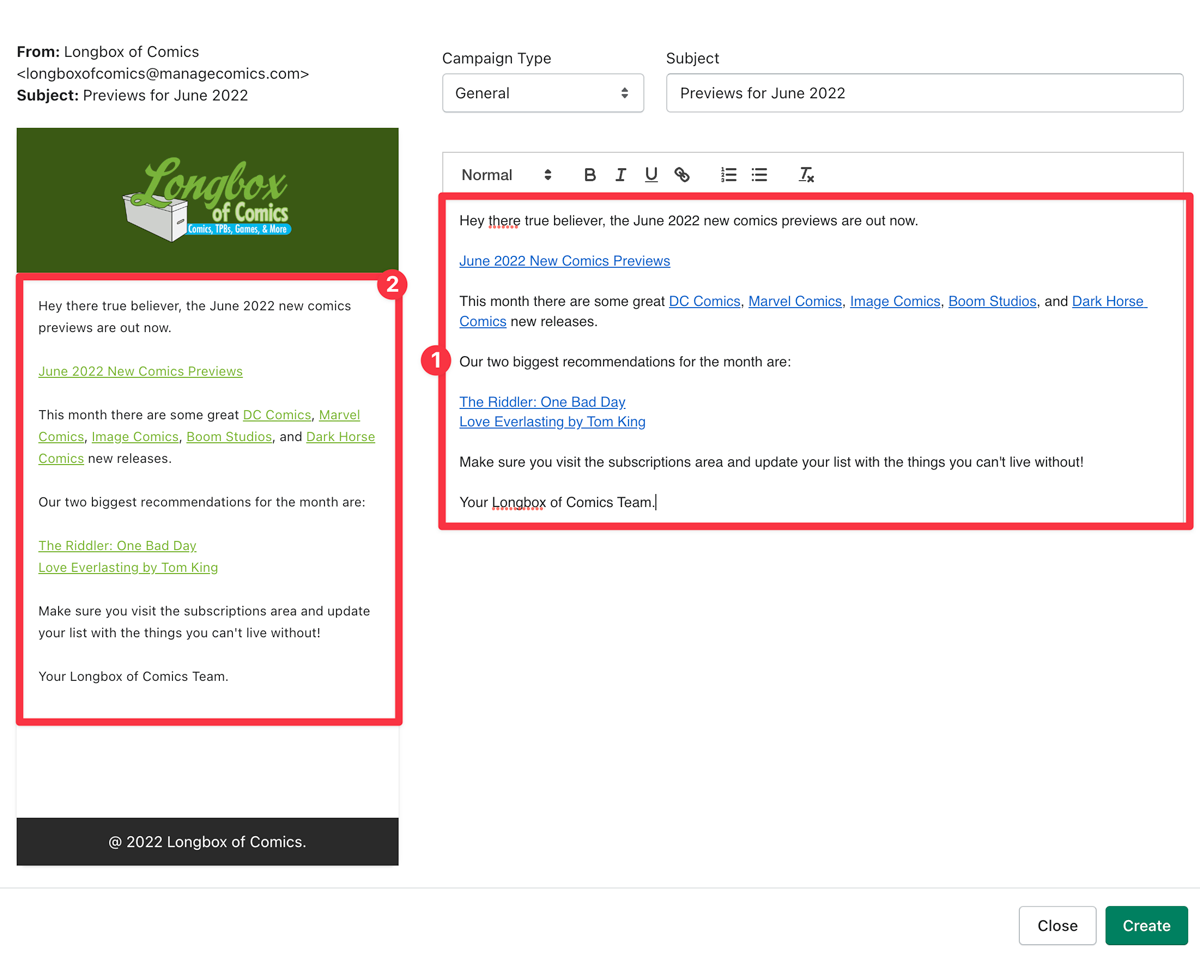Apply numbered list formatting

(729, 175)
